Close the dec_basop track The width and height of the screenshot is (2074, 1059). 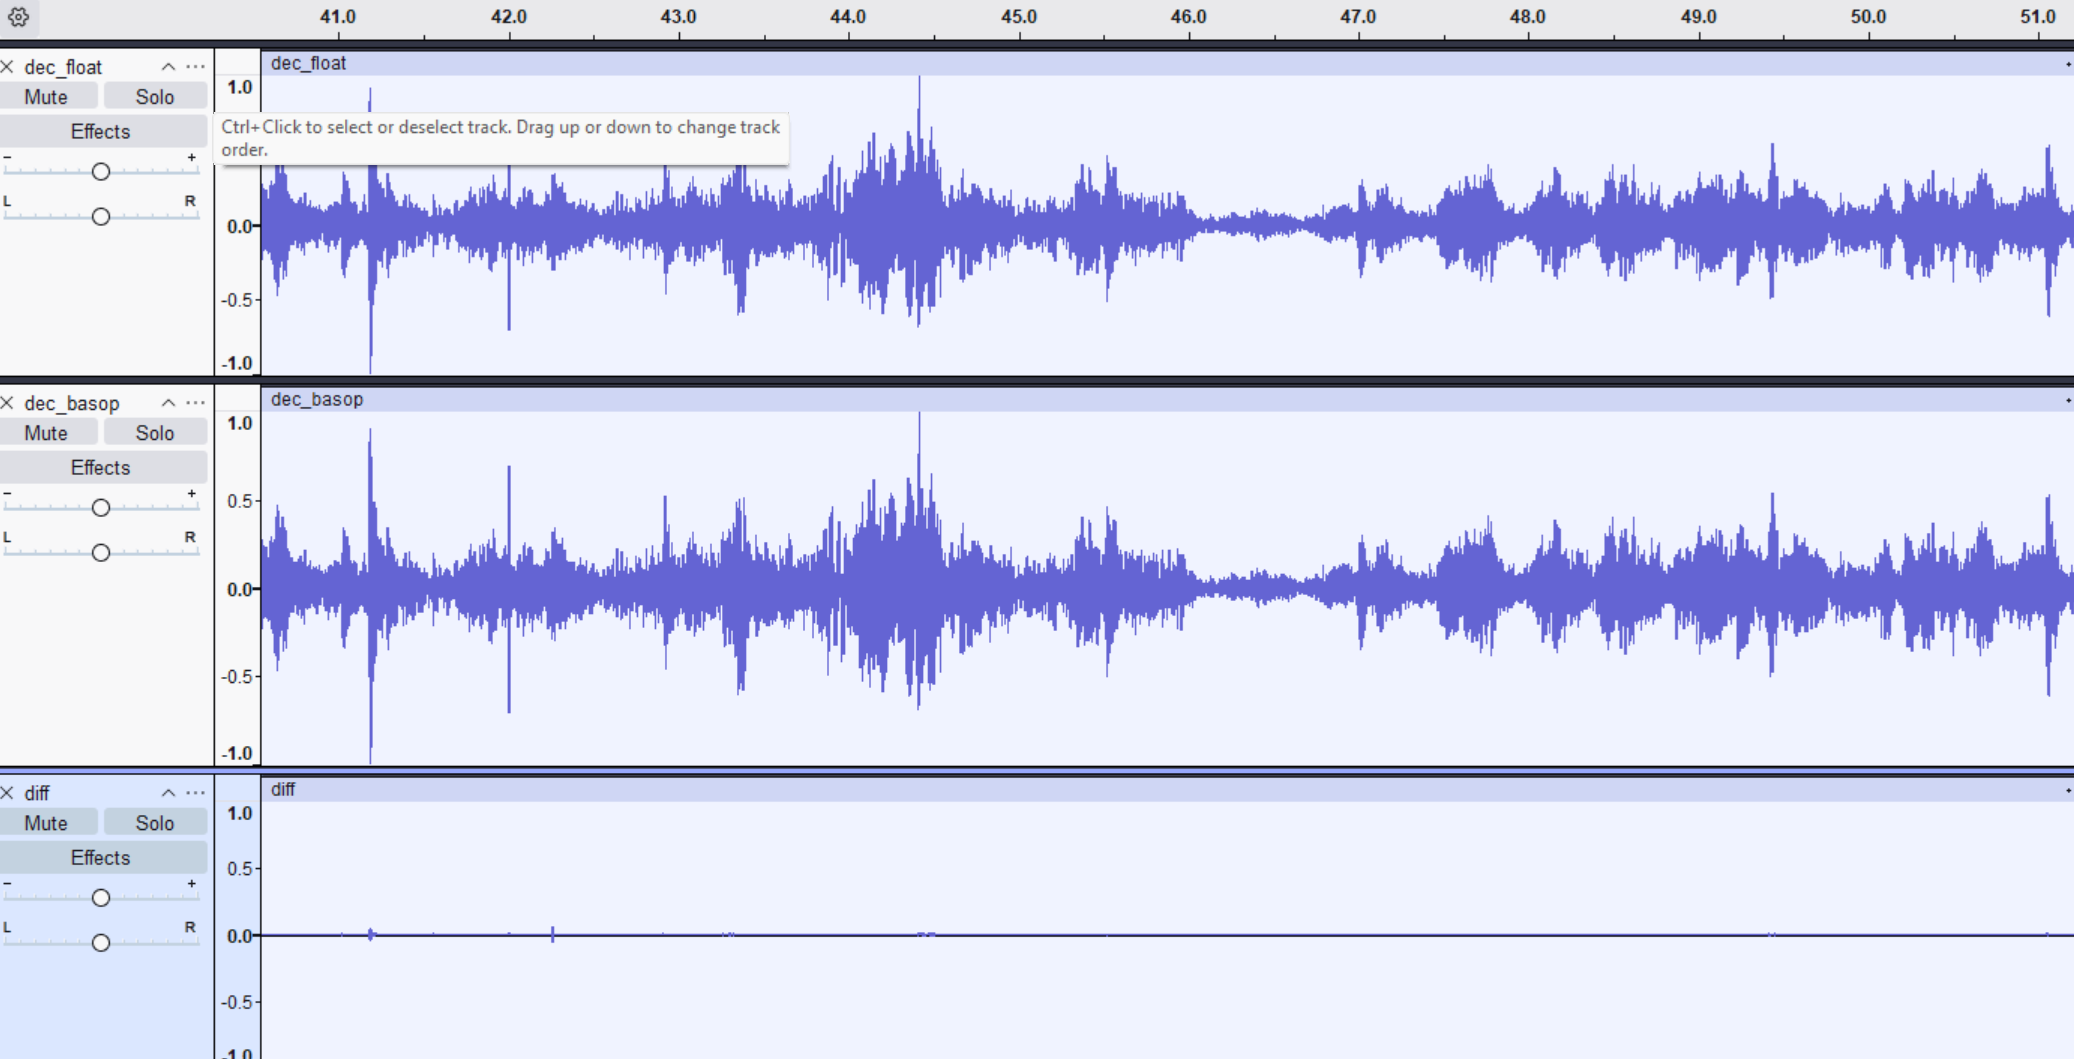[x=8, y=403]
